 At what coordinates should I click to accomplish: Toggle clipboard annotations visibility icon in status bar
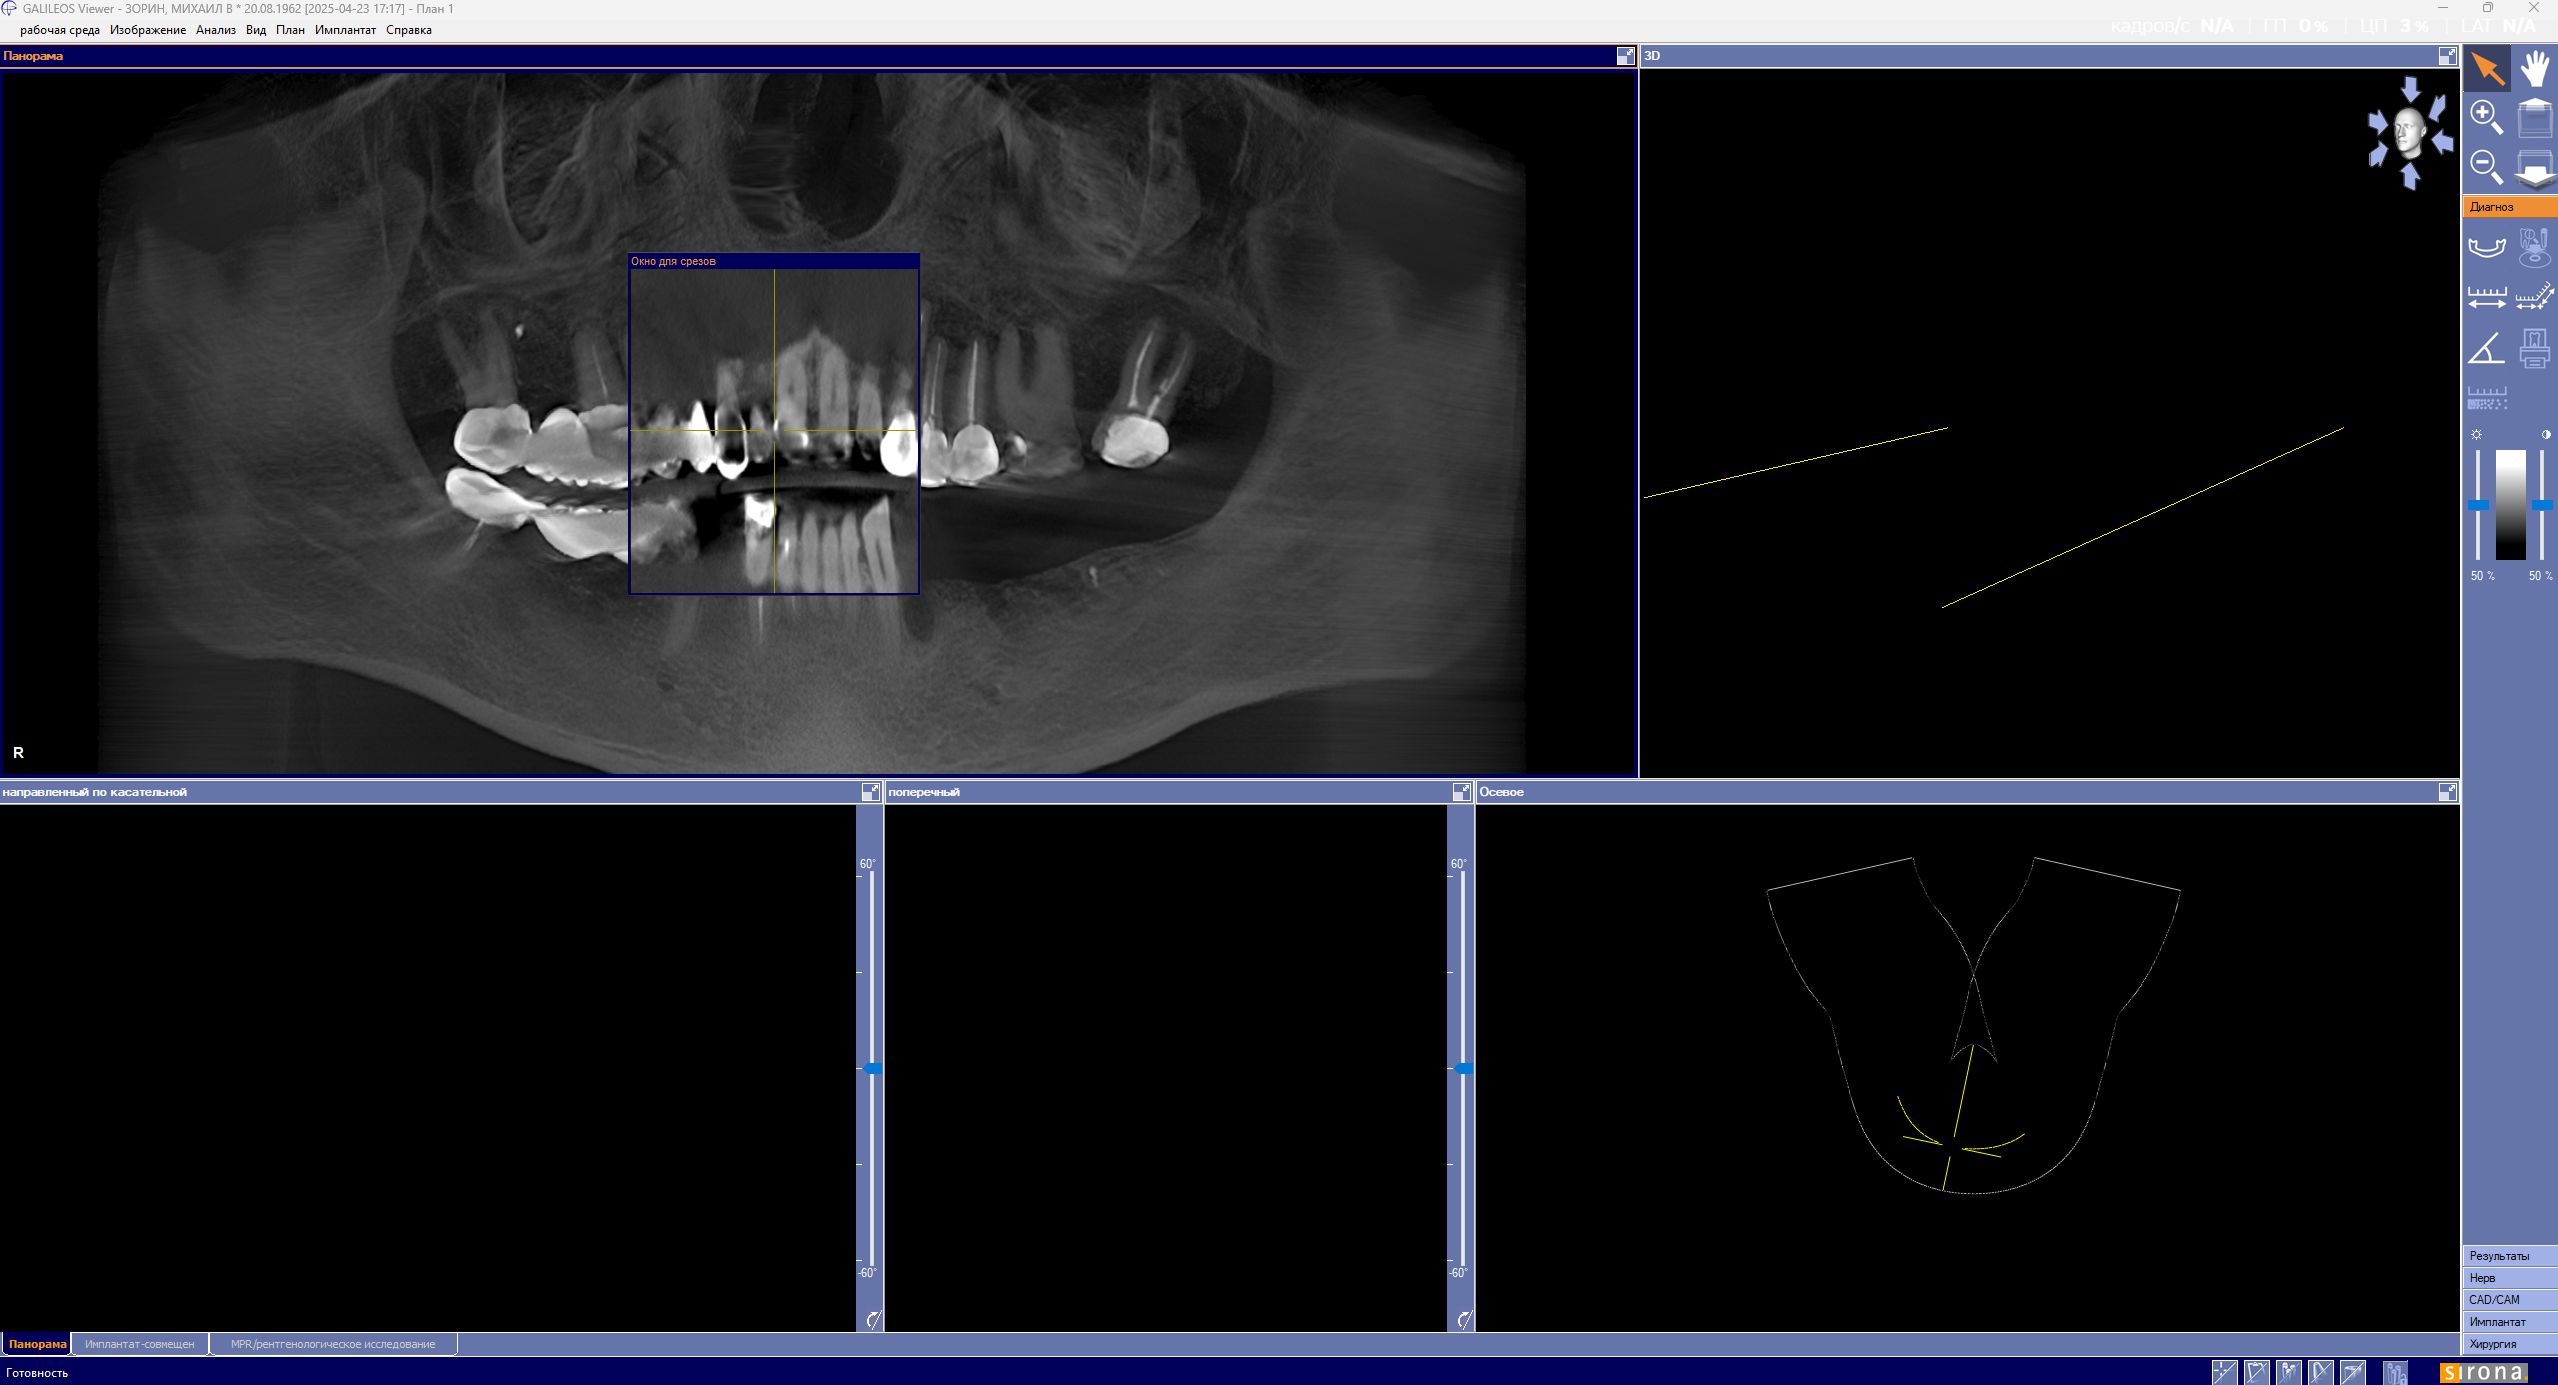[x=2256, y=1372]
